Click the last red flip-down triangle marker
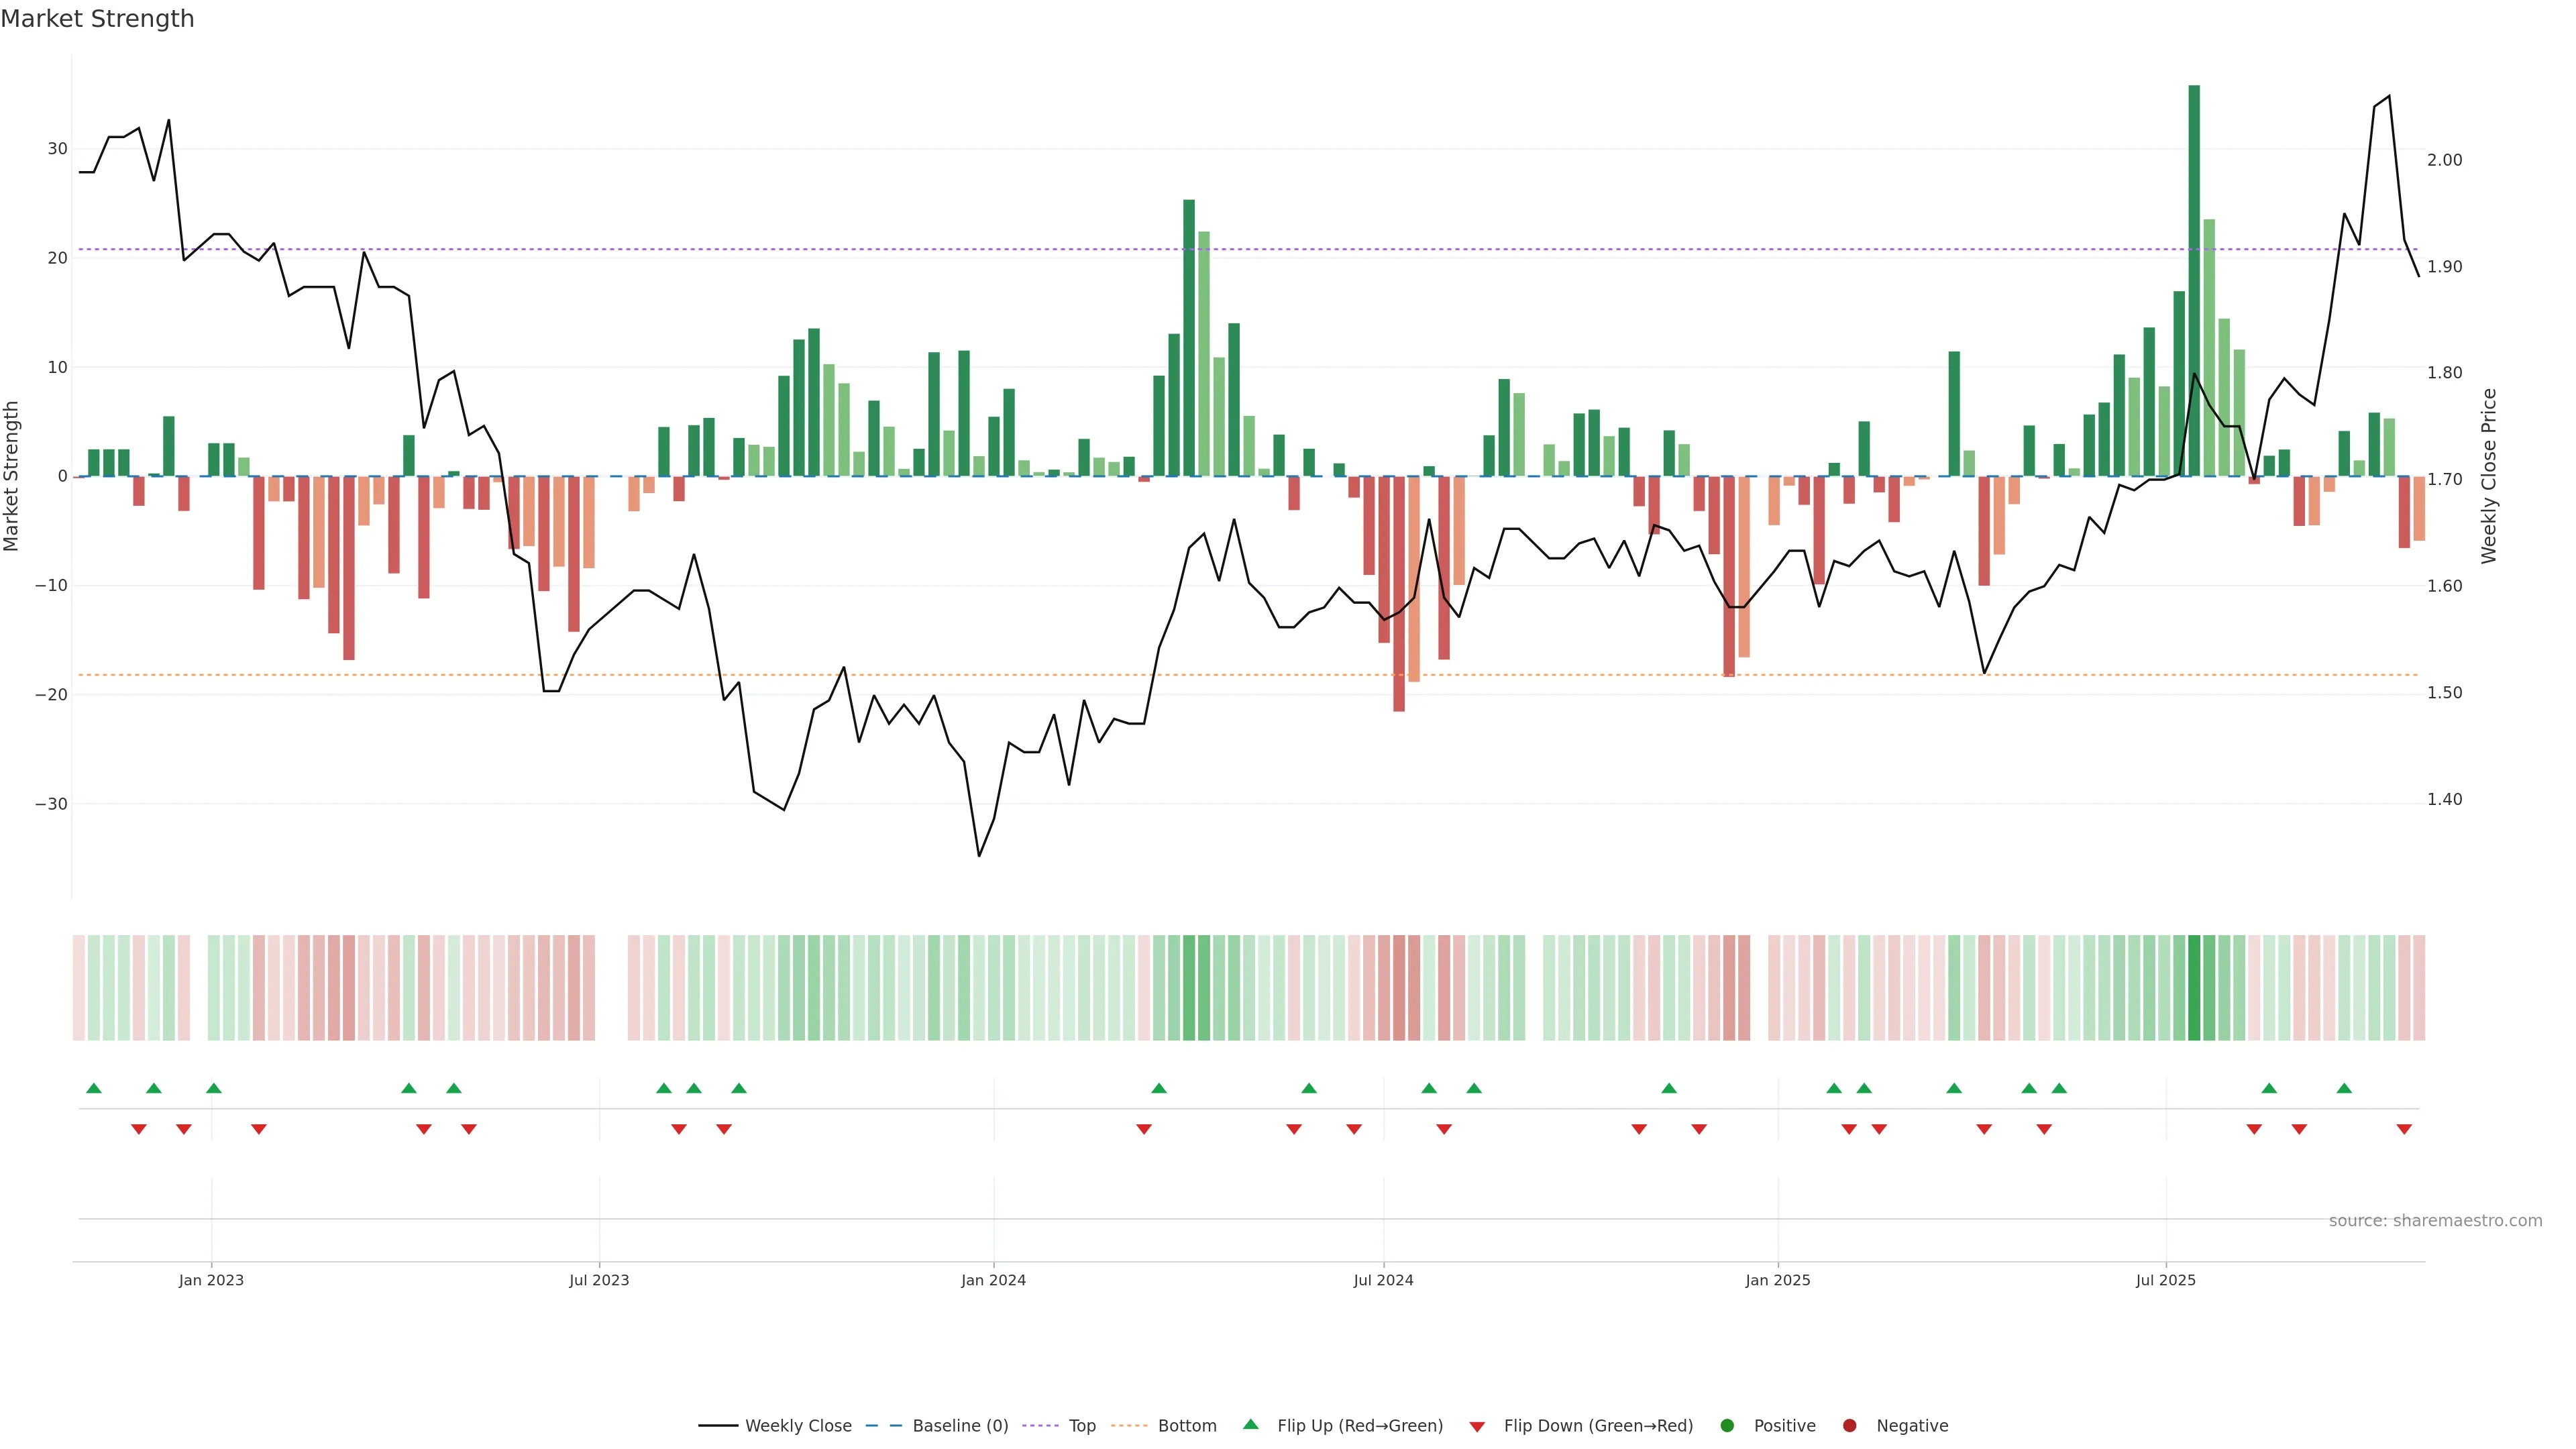2576x1449 pixels. [2404, 1129]
